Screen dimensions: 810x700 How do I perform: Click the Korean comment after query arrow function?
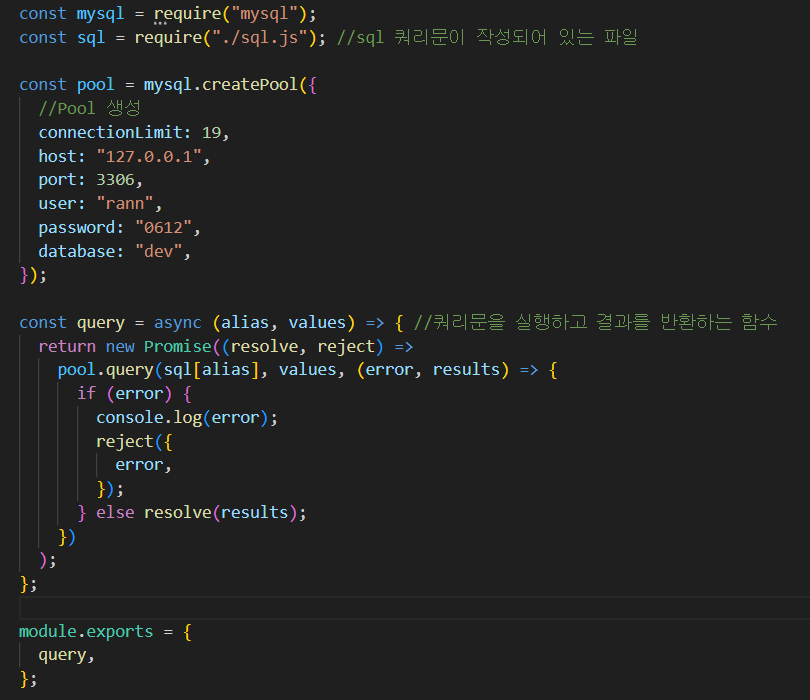pos(595,322)
